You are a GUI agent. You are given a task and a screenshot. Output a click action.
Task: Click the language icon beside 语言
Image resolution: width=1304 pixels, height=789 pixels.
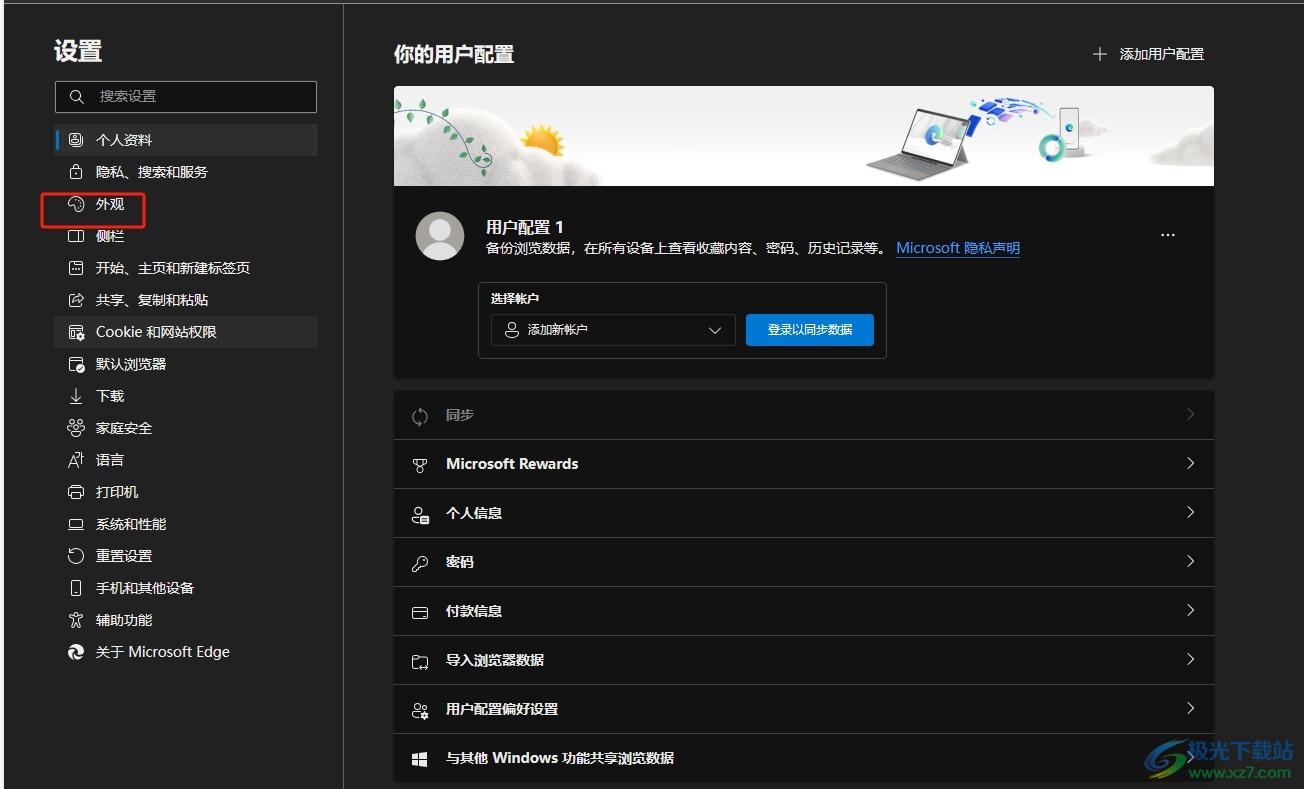tap(76, 460)
